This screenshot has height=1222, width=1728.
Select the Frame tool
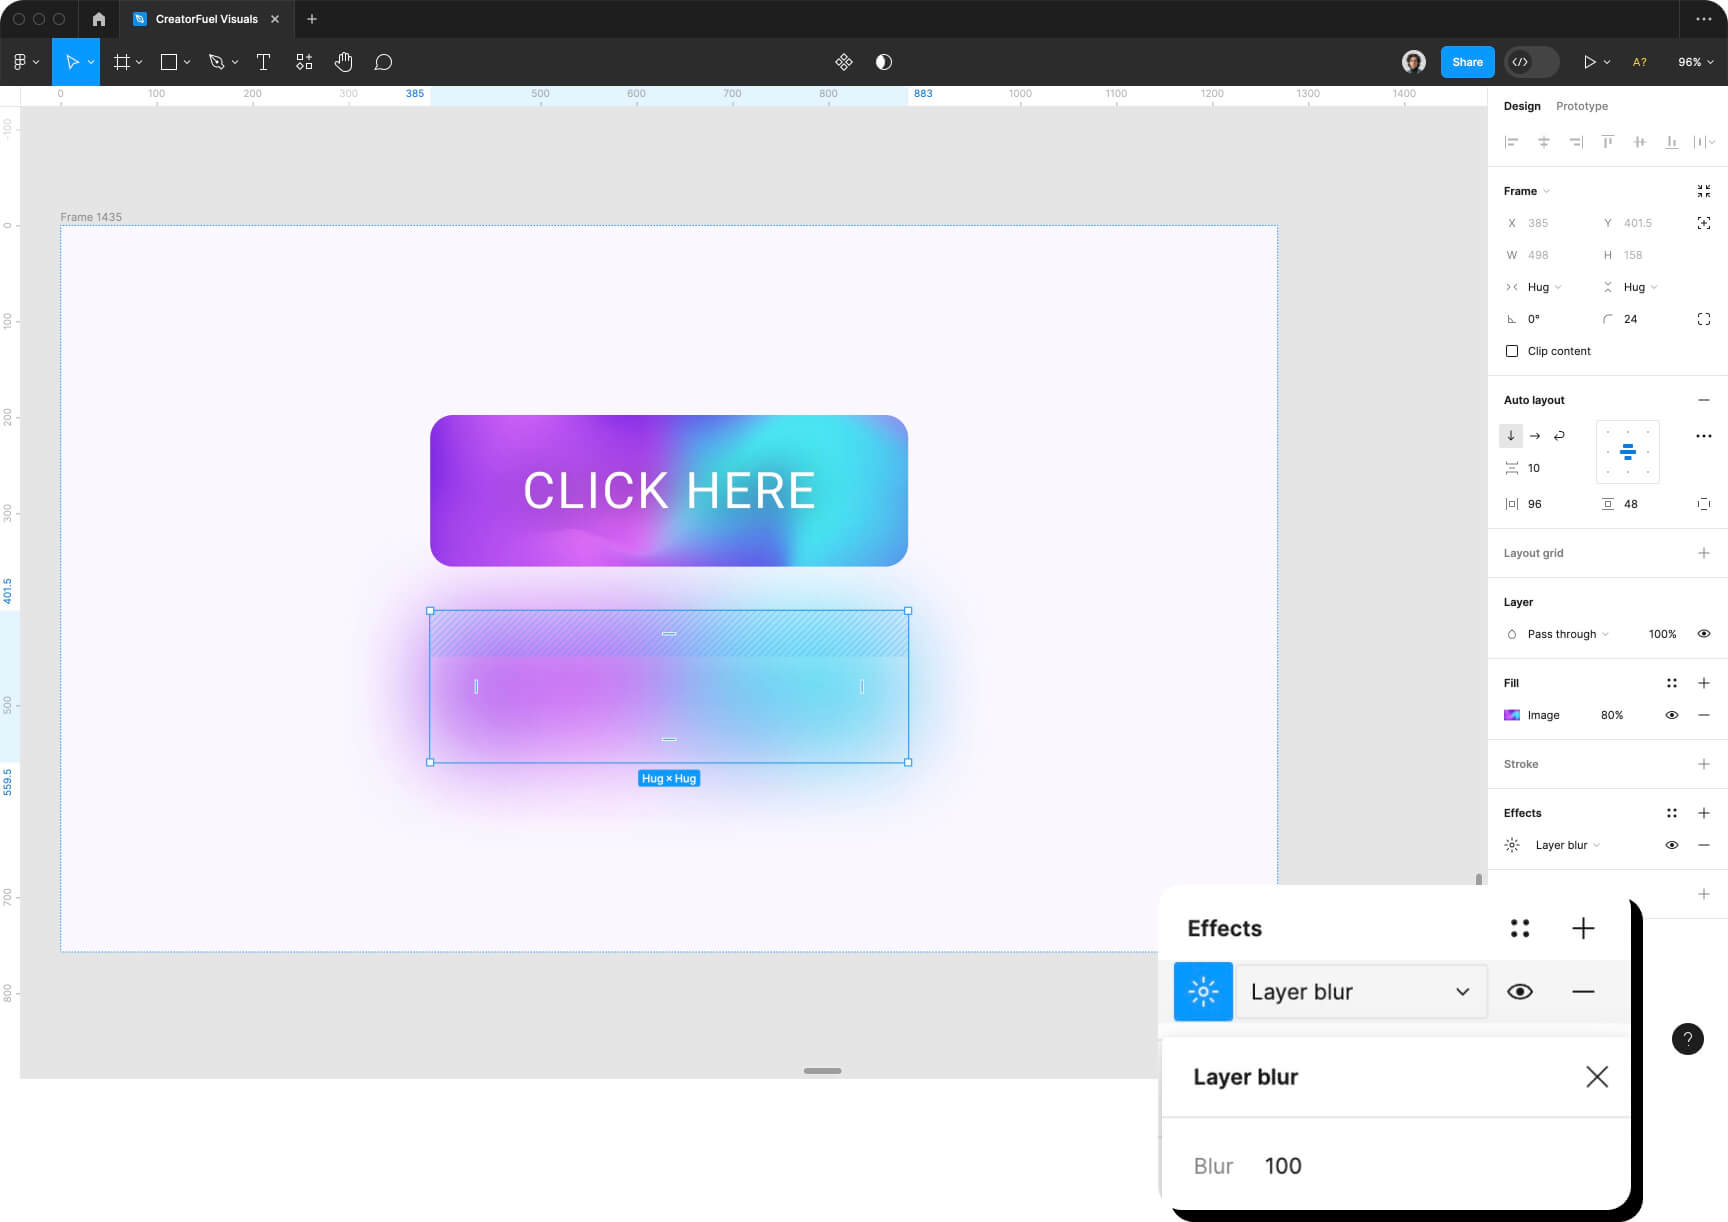point(121,61)
